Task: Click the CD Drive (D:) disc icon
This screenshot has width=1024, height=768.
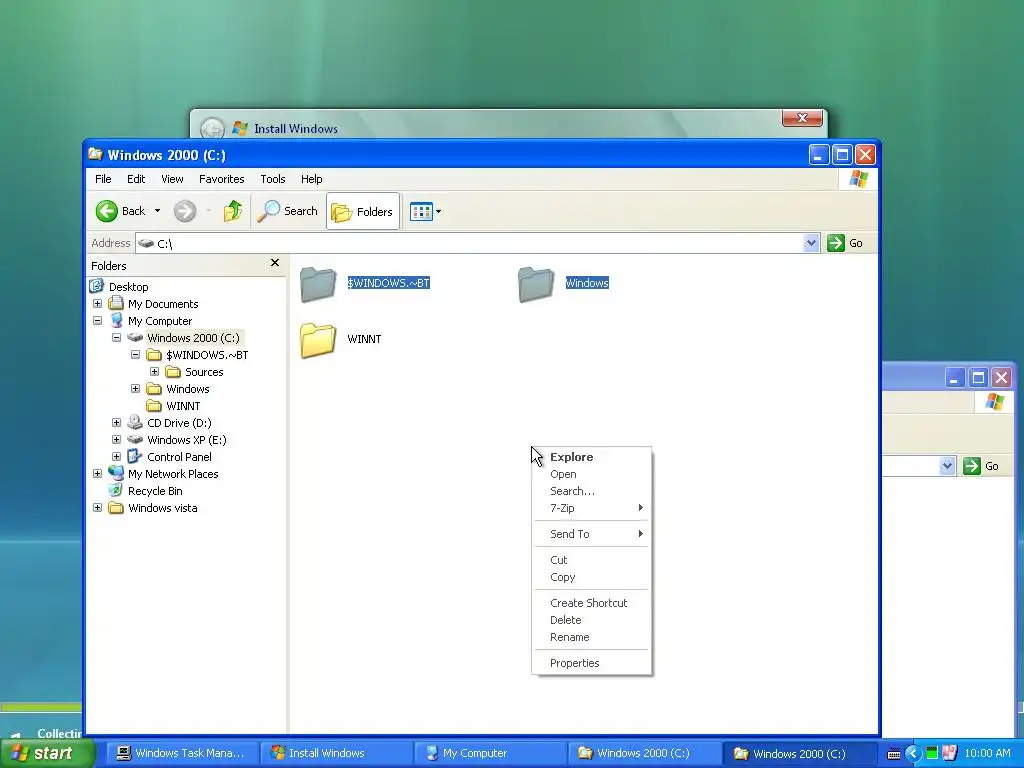Action: 135,423
